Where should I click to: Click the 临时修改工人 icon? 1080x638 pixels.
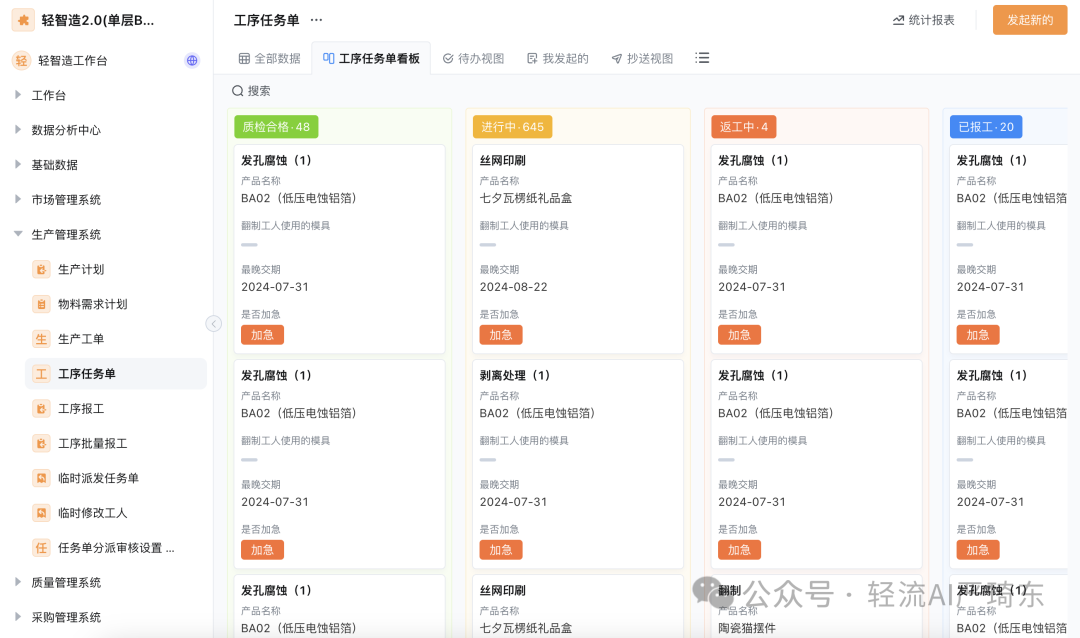(41, 513)
